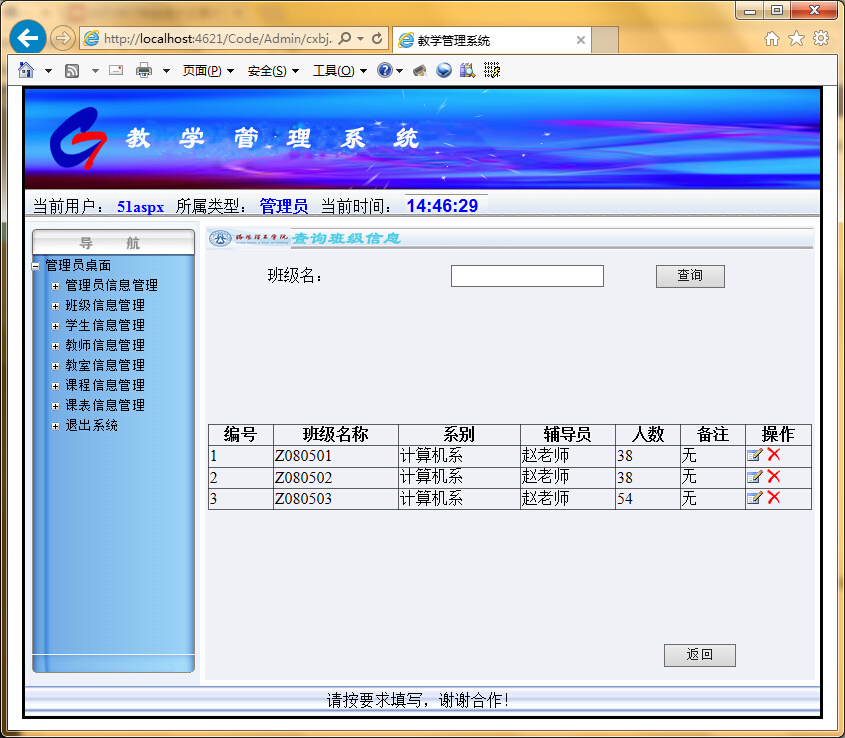The image size is (845, 738).
Task: Collapse the 管理员桌面 tree node
Action: [x=36, y=266]
